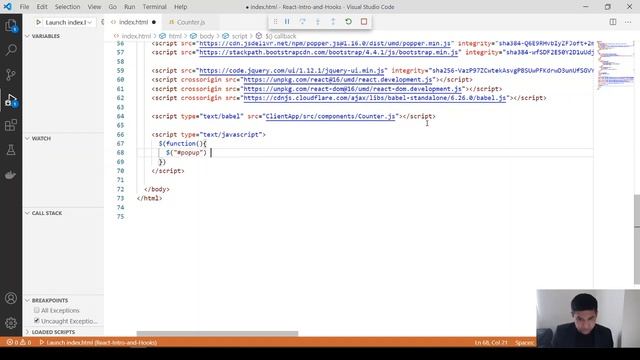Pause the debug session
This screenshot has width=640, height=360.
(x=287, y=22)
